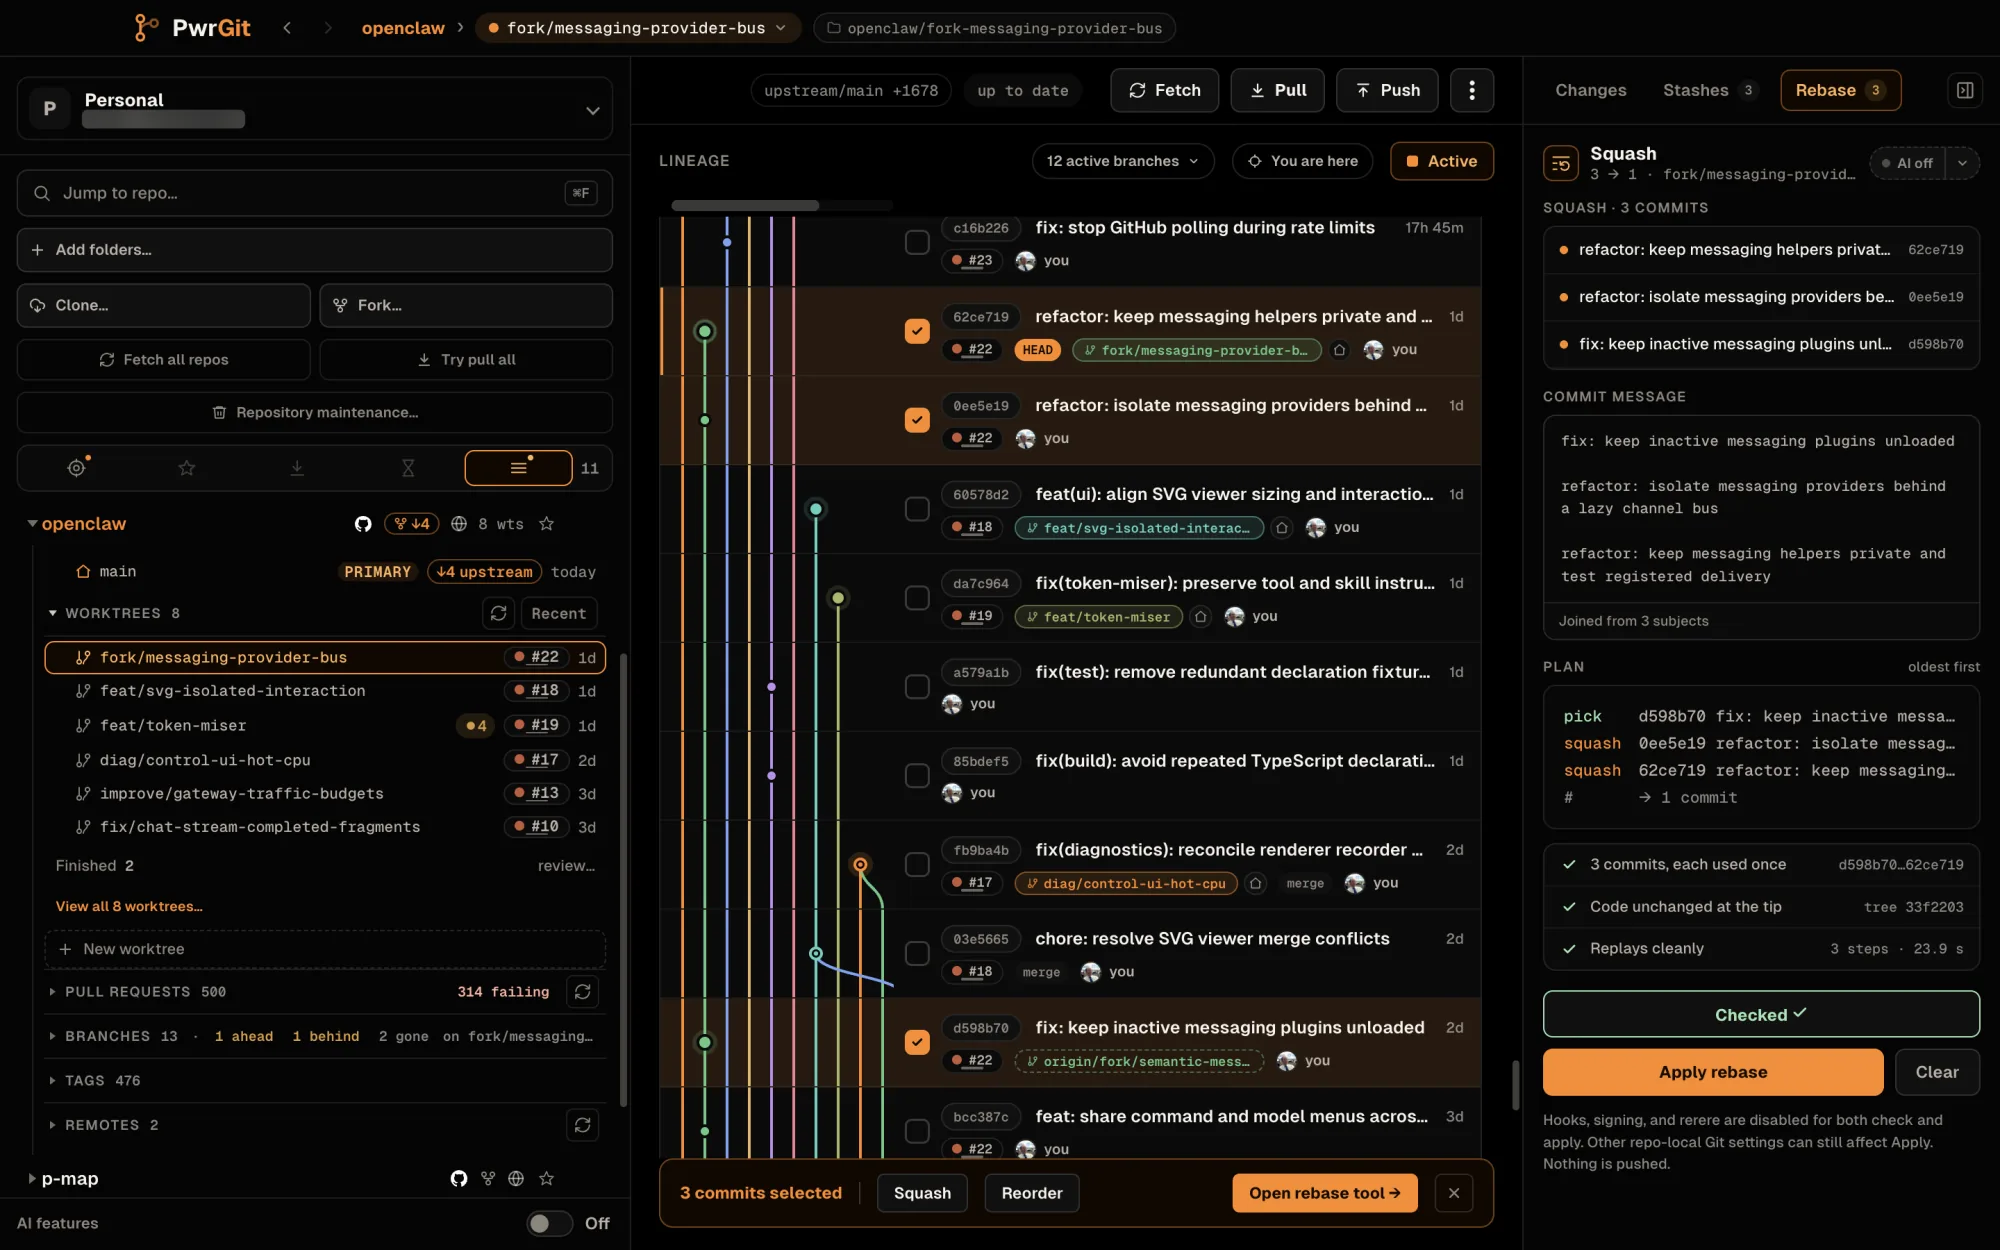Click the p-map fork icon
The height and width of the screenshot is (1250, 2000).
coord(488,1179)
